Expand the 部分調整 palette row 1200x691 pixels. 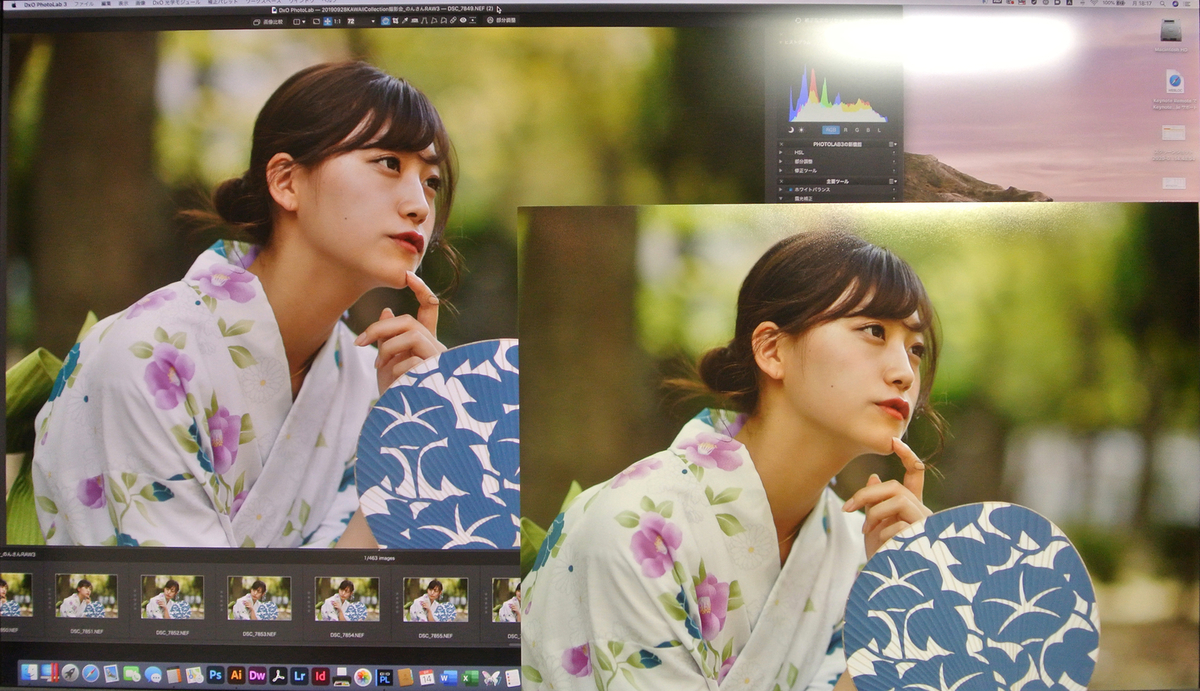pyautogui.click(x=780, y=161)
